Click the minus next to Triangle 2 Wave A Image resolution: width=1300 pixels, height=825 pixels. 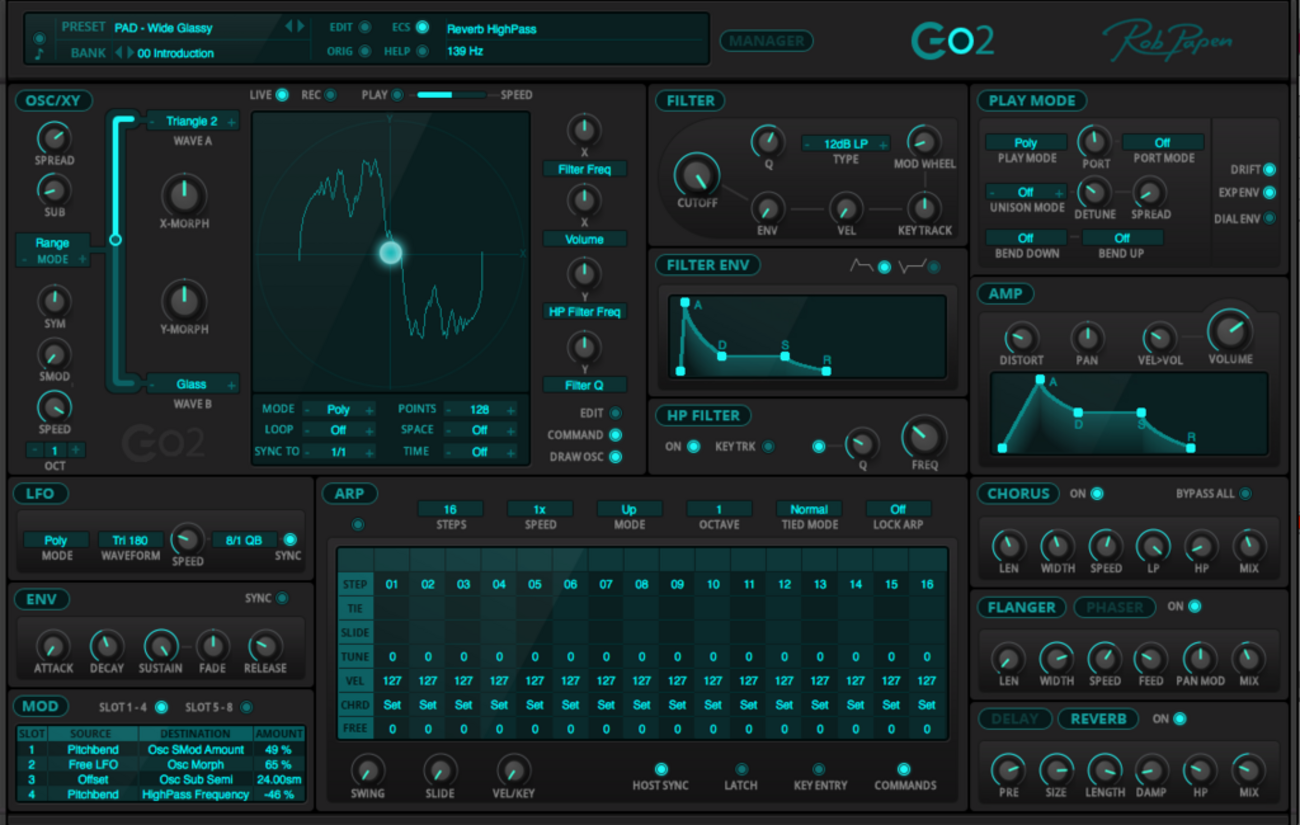(152, 122)
